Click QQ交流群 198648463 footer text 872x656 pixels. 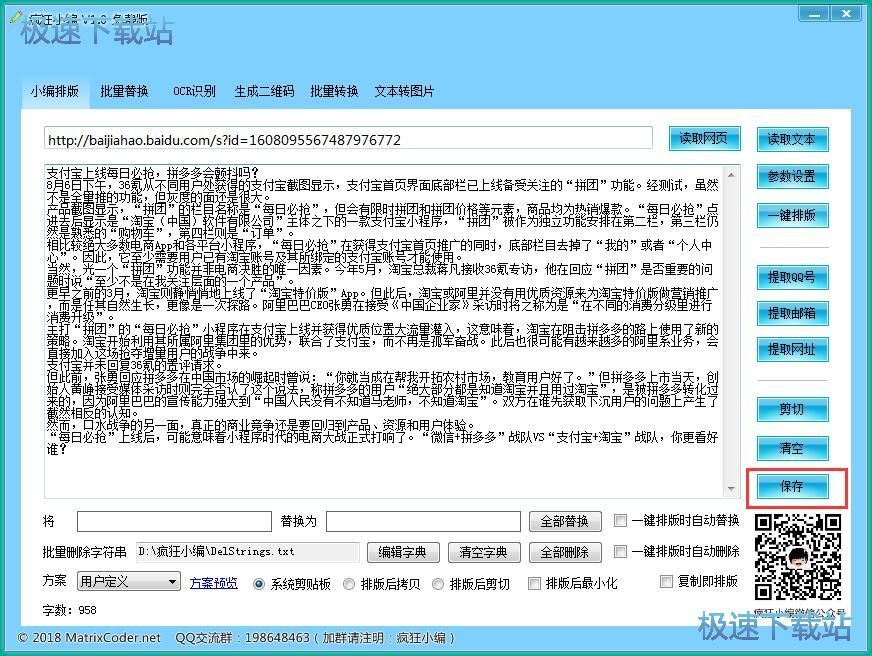(315, 638)
